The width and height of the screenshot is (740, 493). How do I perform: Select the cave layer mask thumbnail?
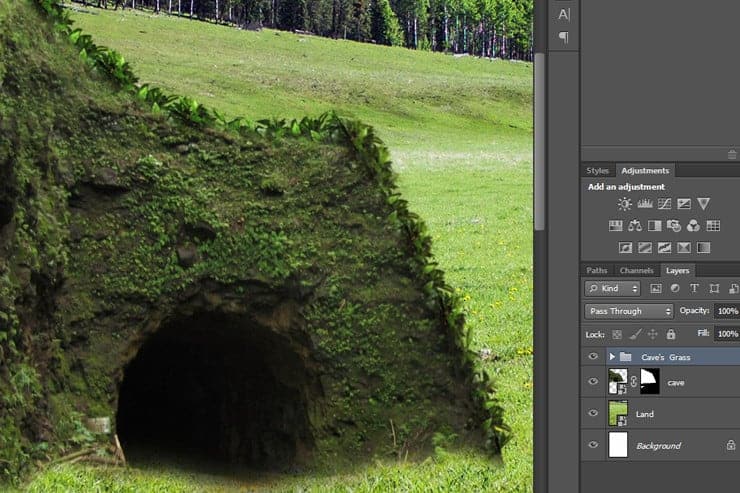[649, 382]
